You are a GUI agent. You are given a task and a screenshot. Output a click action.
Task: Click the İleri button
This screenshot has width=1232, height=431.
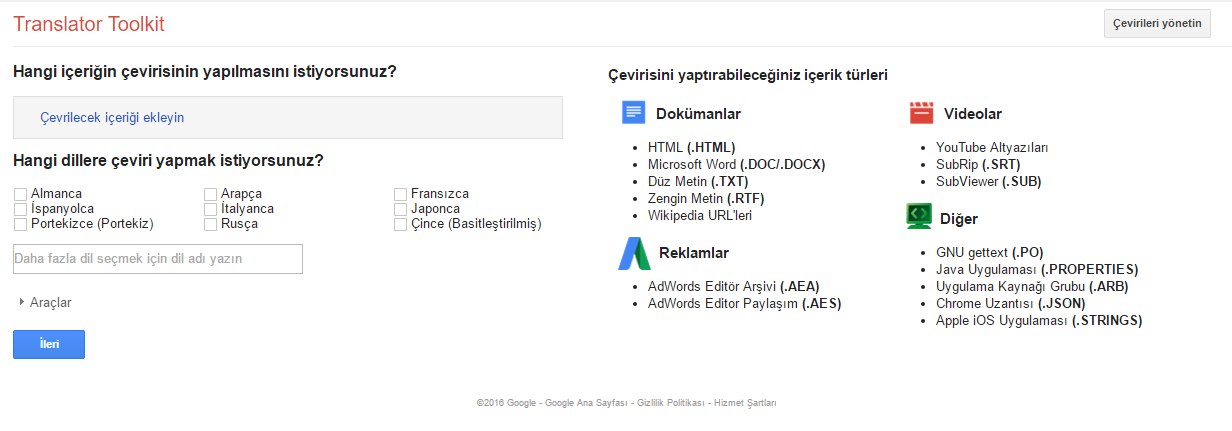point(49,344)
